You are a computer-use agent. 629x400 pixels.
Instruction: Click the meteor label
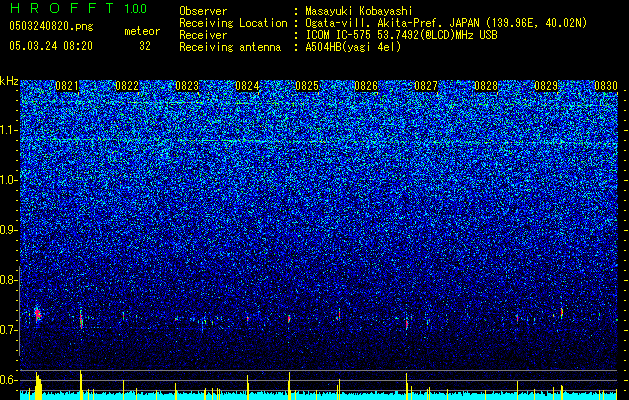point(142,31)
